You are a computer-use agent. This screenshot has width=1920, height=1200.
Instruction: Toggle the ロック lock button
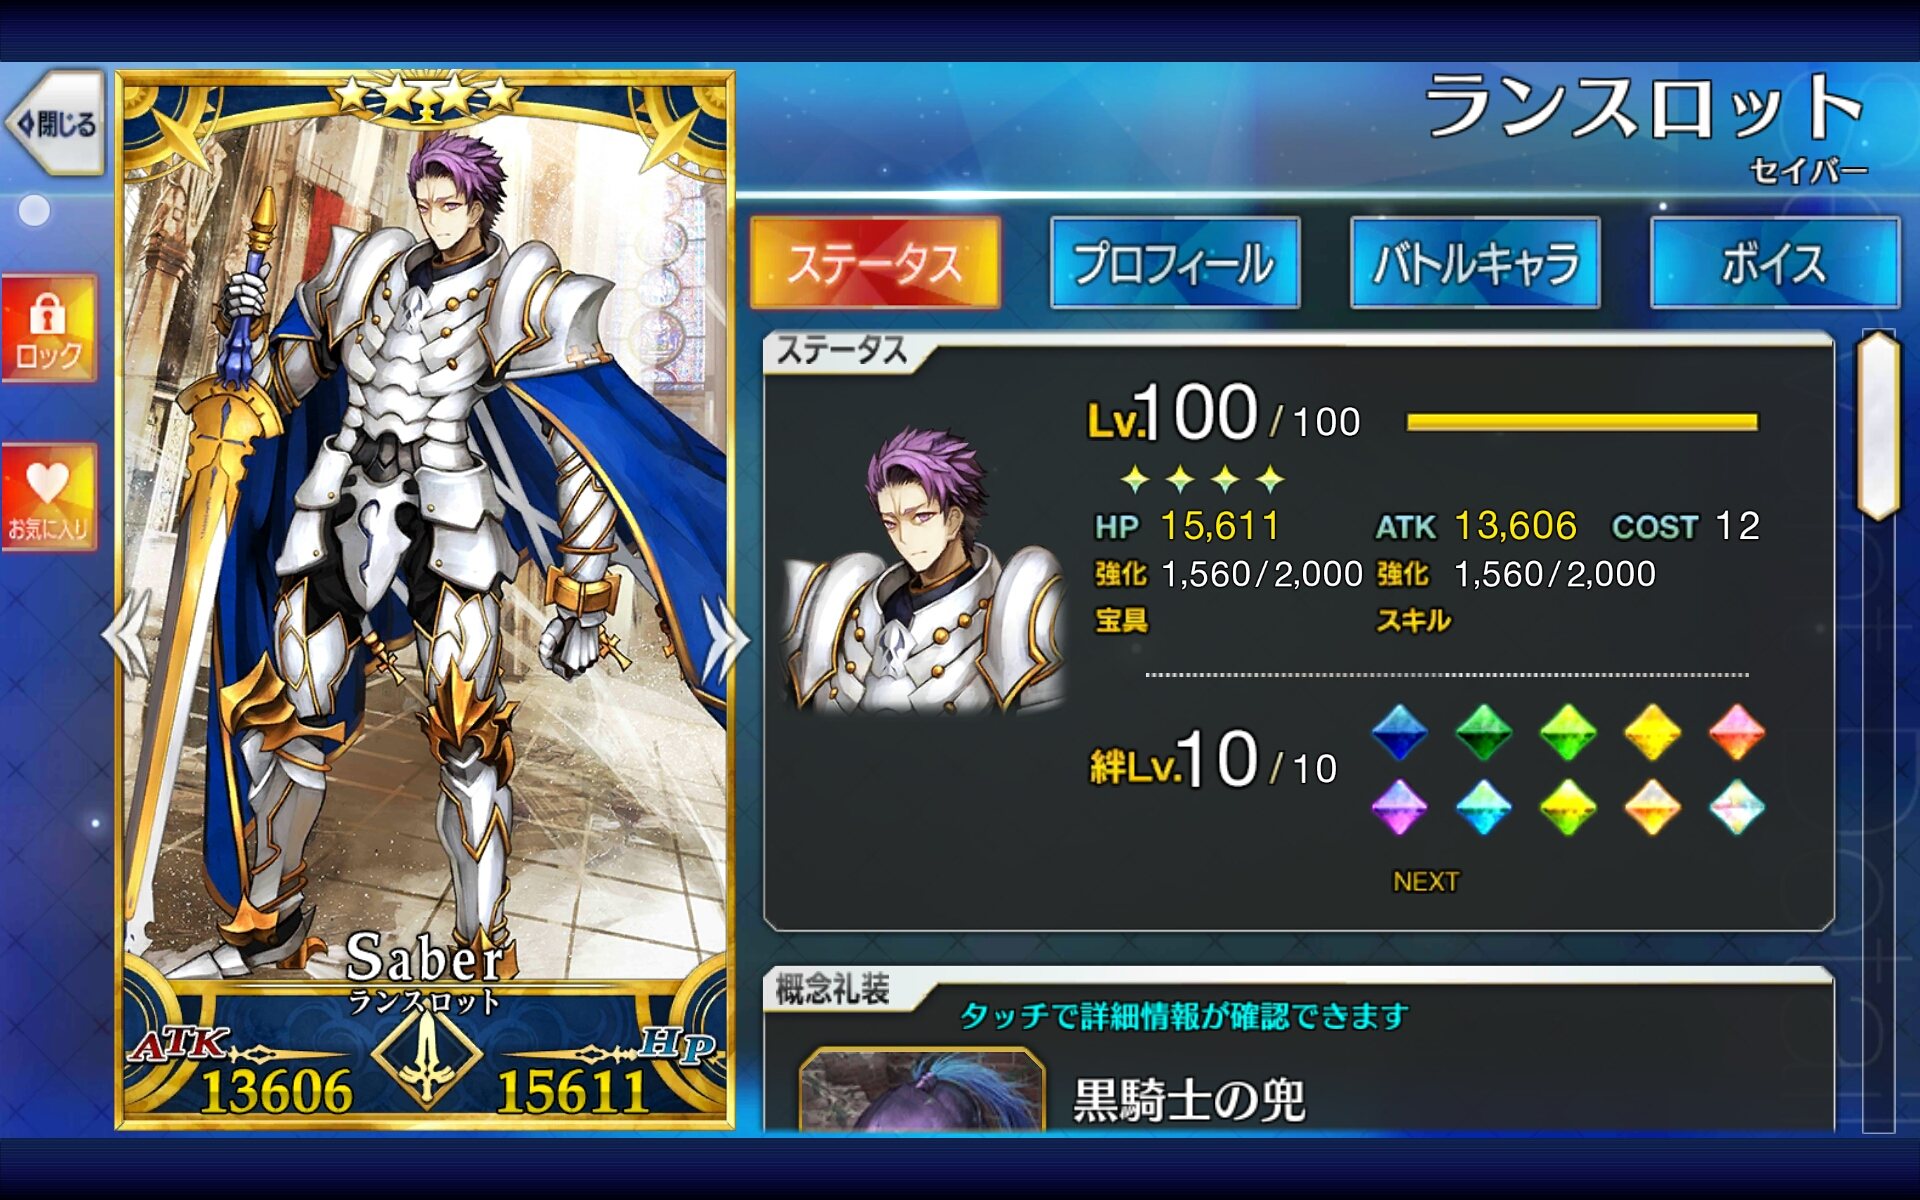click(x=48, y=328)
